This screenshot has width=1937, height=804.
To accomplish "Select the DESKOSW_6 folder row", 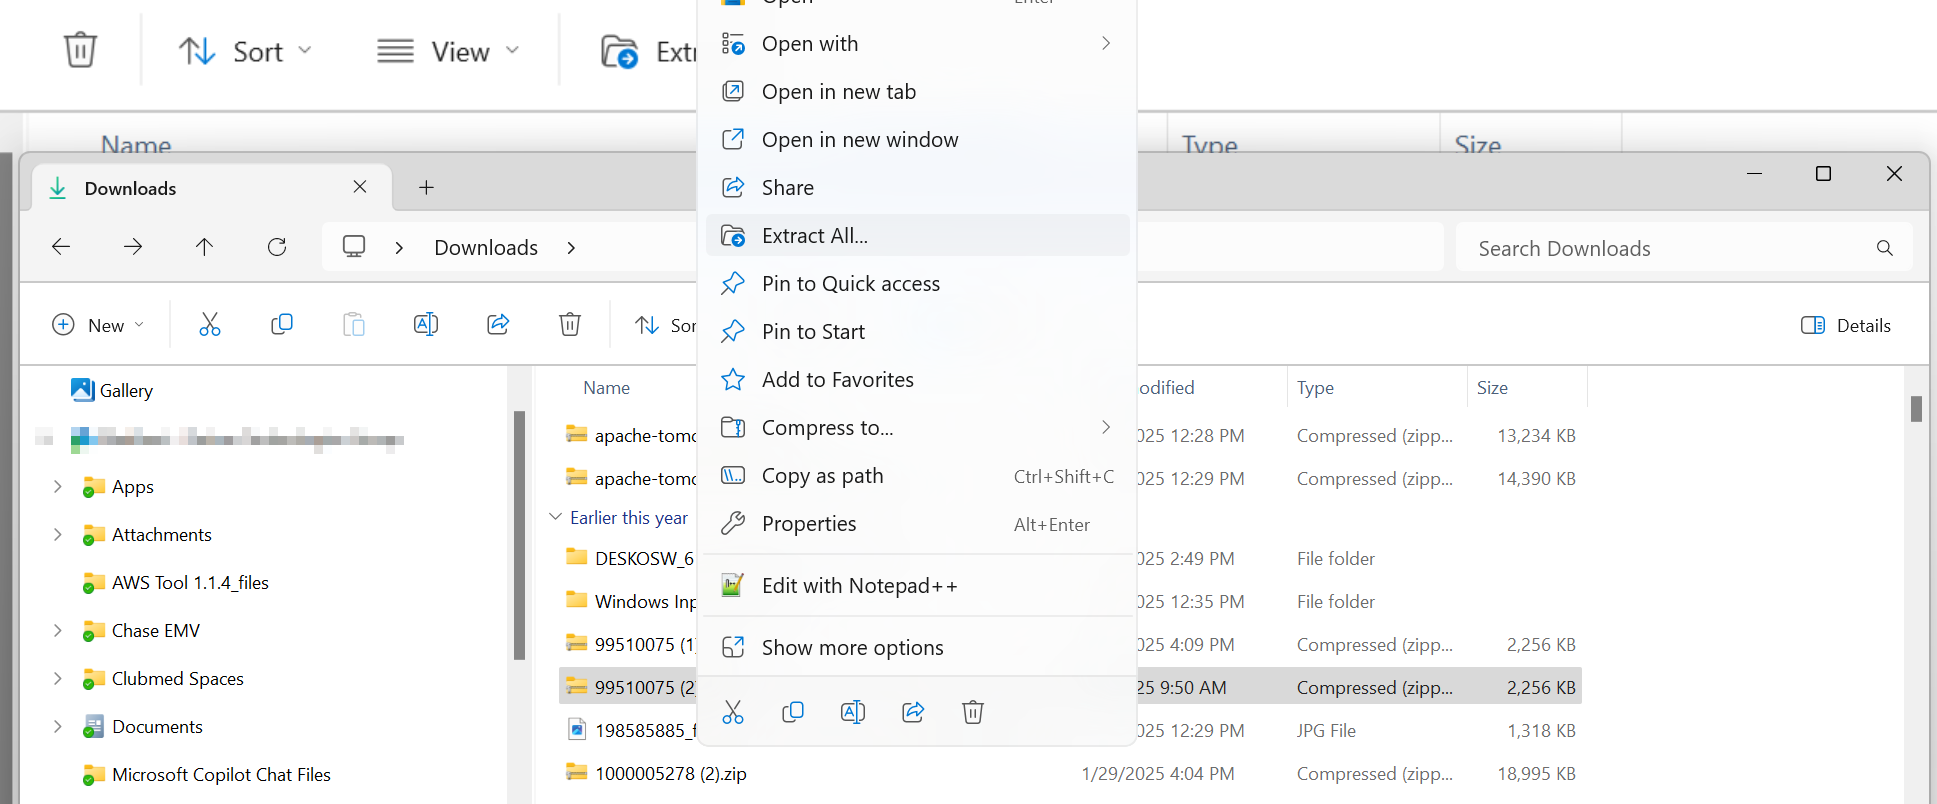I will [1070, 558].
